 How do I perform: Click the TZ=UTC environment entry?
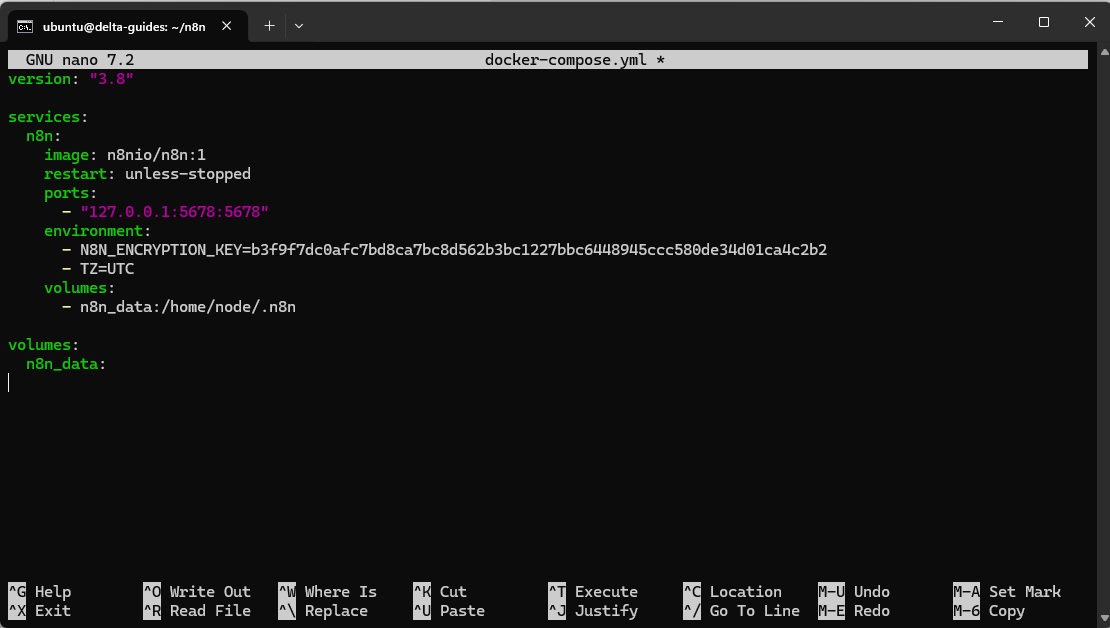click(x=107, y=269)
